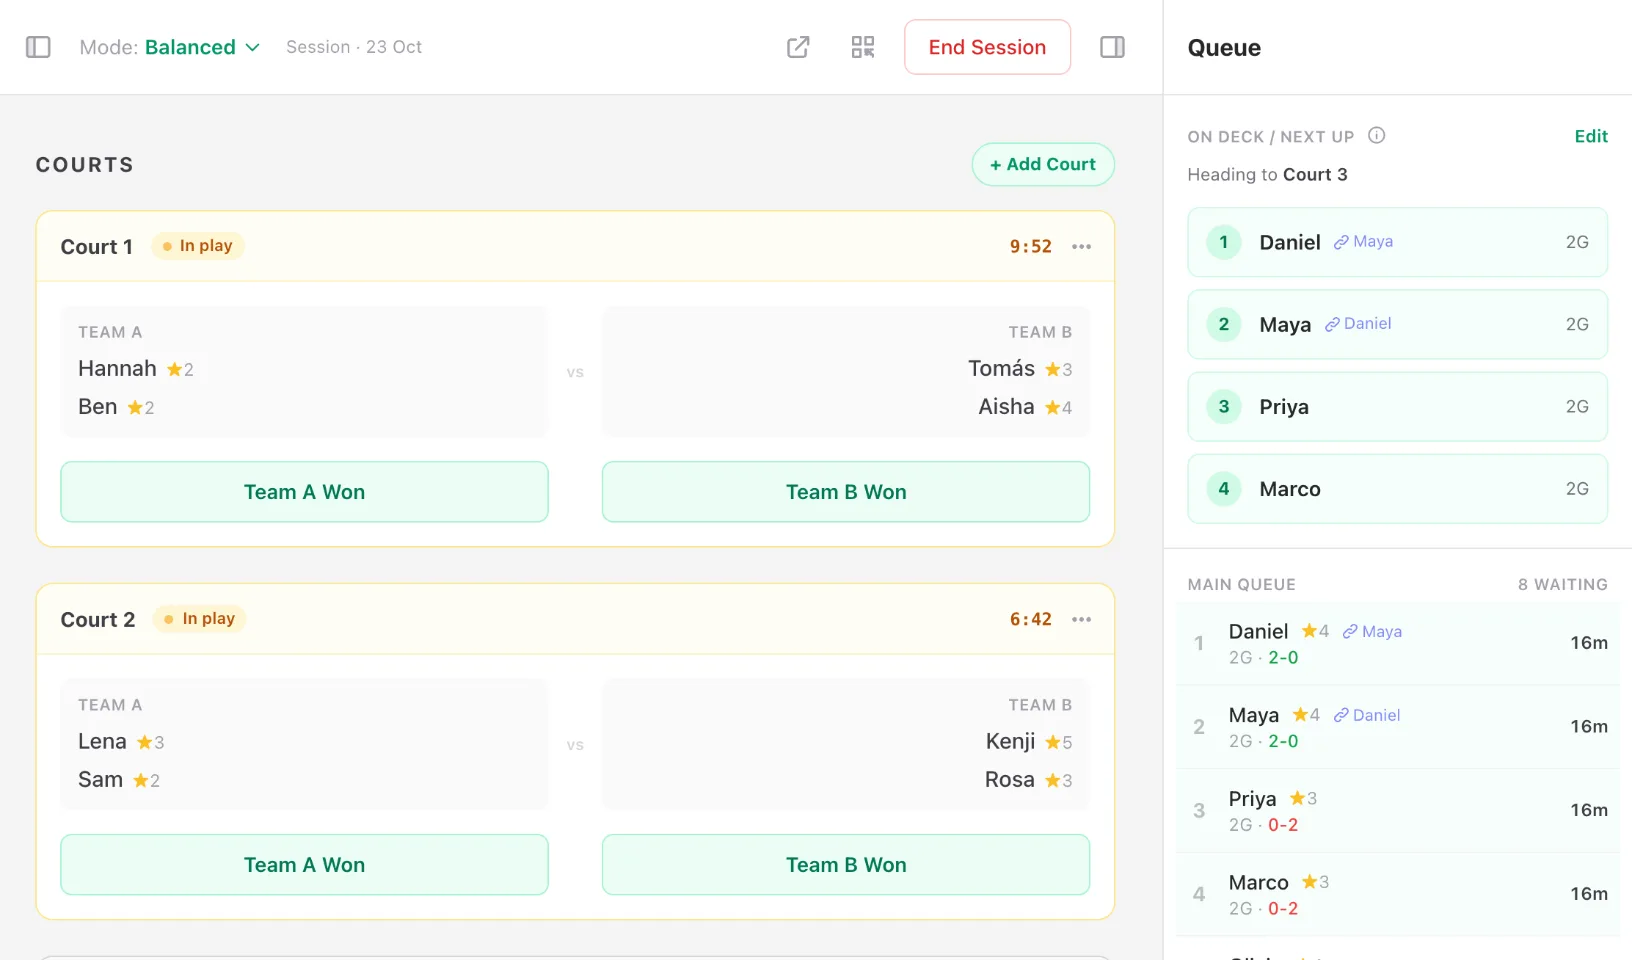
Task: Open Marco's row in the main queue
Action: pyautogui.click(x=1397, y=894)
